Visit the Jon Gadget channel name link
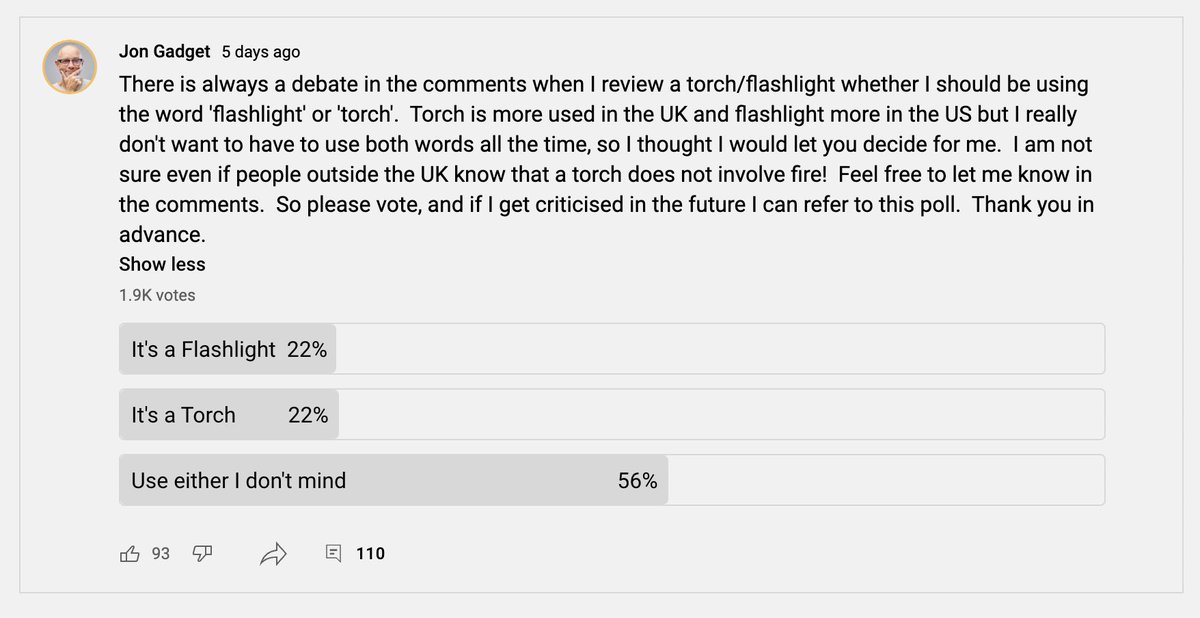 165,51
